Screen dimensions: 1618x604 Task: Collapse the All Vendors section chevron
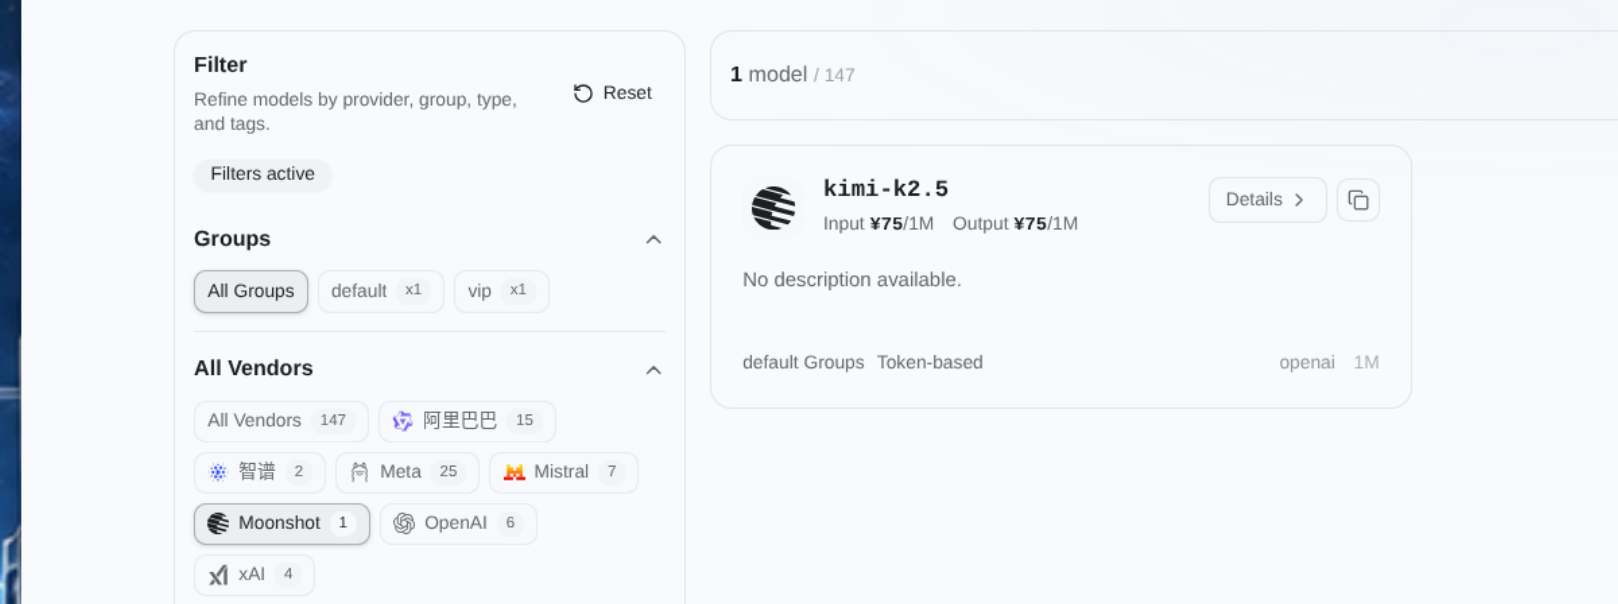653,370
